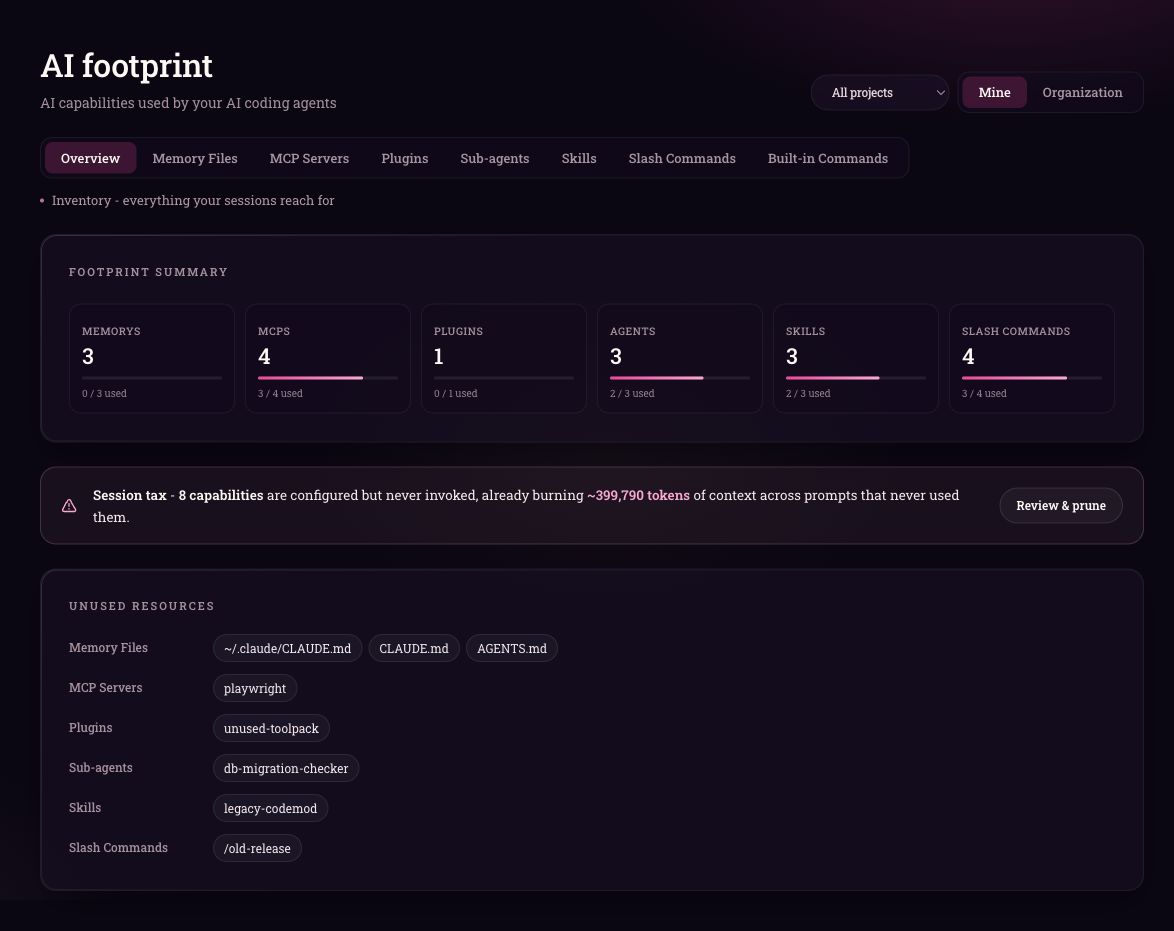Click the Memory Files row label
This screenshot has width=1174, height=931.
point(109,648)
